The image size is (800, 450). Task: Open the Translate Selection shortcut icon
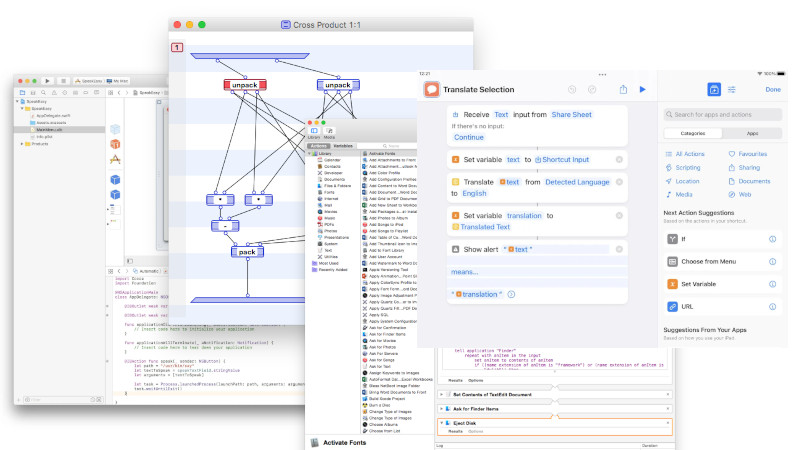[x=431, y=89]
